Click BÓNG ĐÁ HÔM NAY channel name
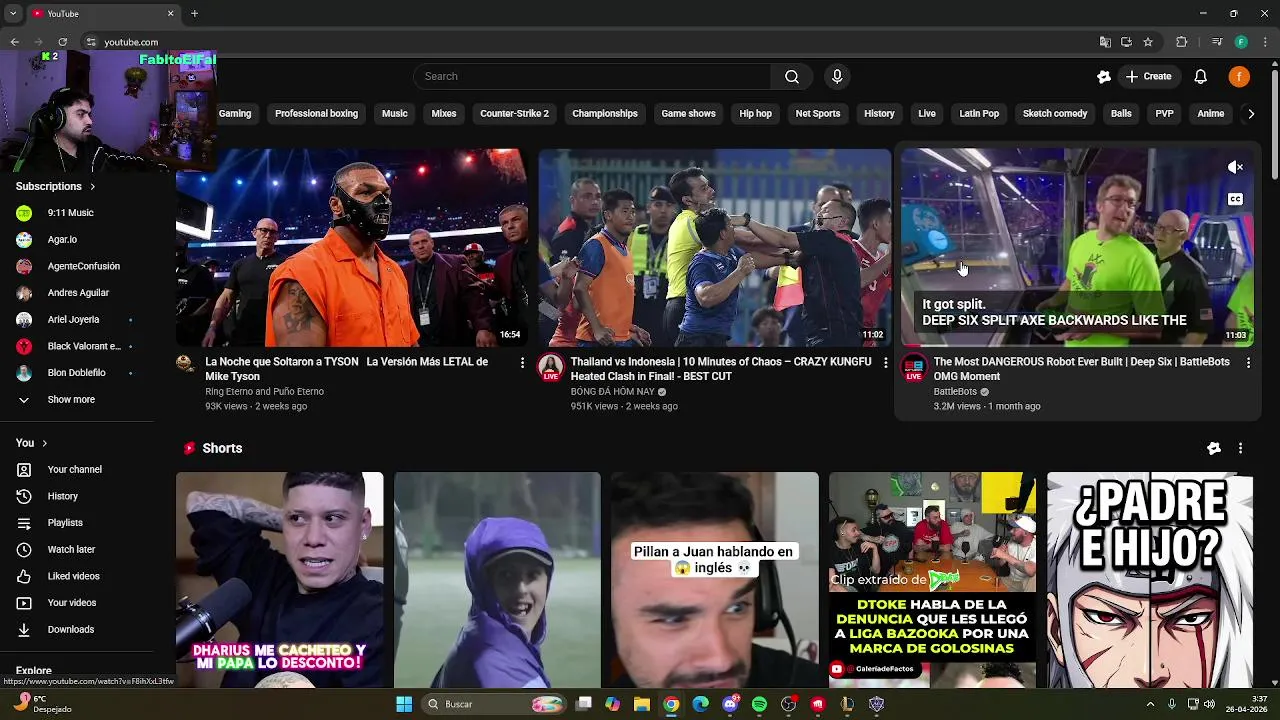This screenshot has width=1280, height=720. point(612,392)
